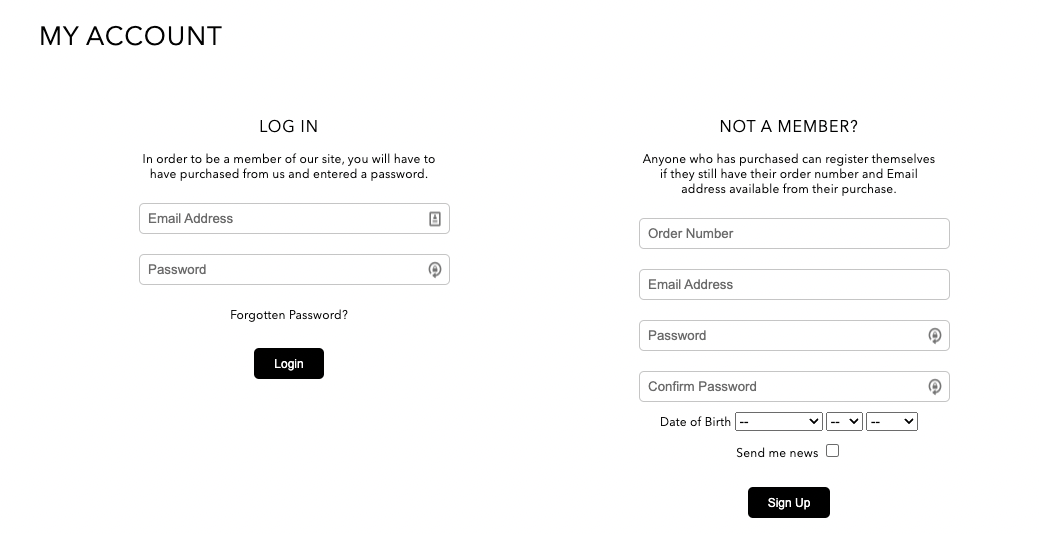Open the Date of Birth year dropdown

coord(892,421)
